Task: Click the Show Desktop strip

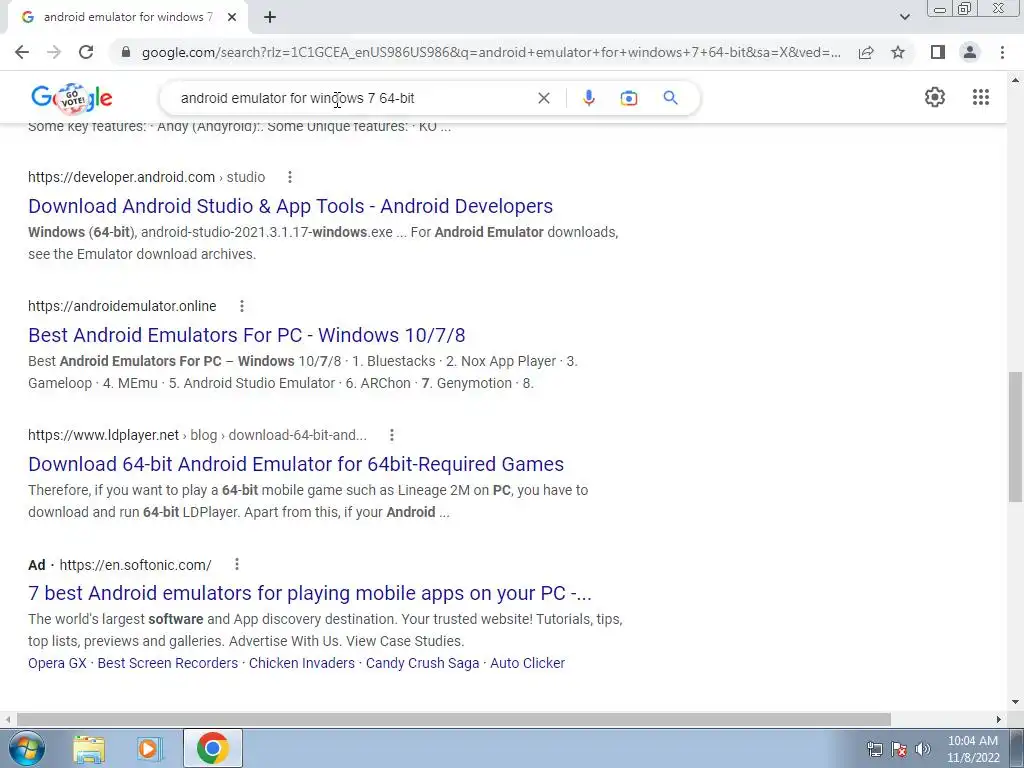Action: point(1016,748)
